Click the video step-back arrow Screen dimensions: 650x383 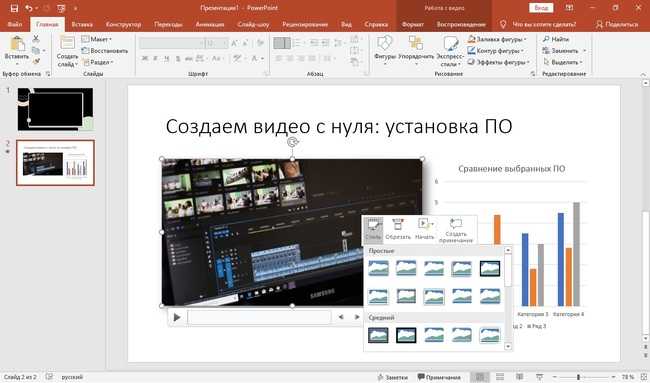(341, 317)
